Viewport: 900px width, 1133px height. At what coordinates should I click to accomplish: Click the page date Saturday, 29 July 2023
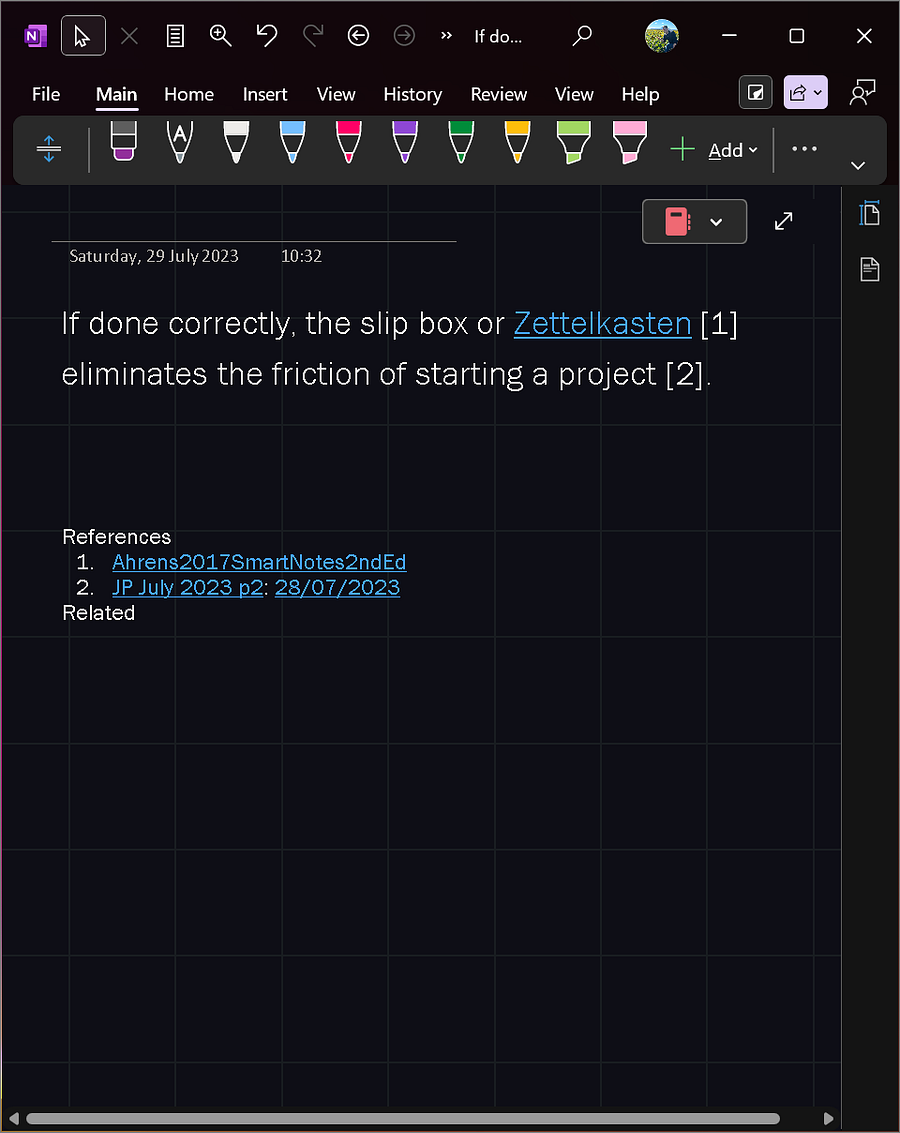(154, 256)
